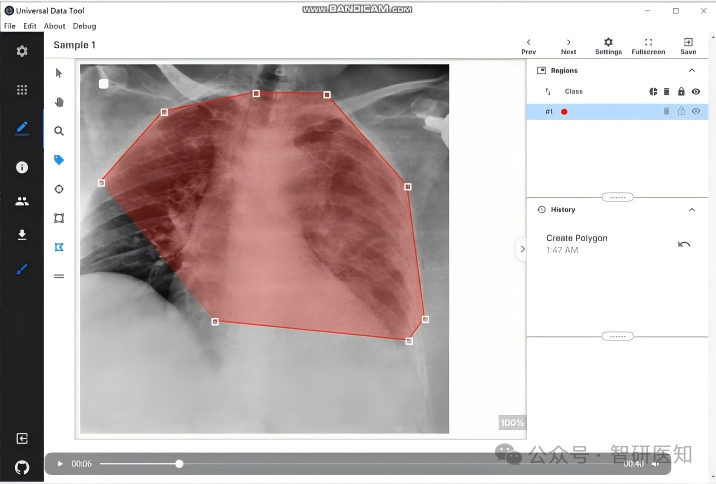Click the Save button
716x484 pixels.
point(689,46)
